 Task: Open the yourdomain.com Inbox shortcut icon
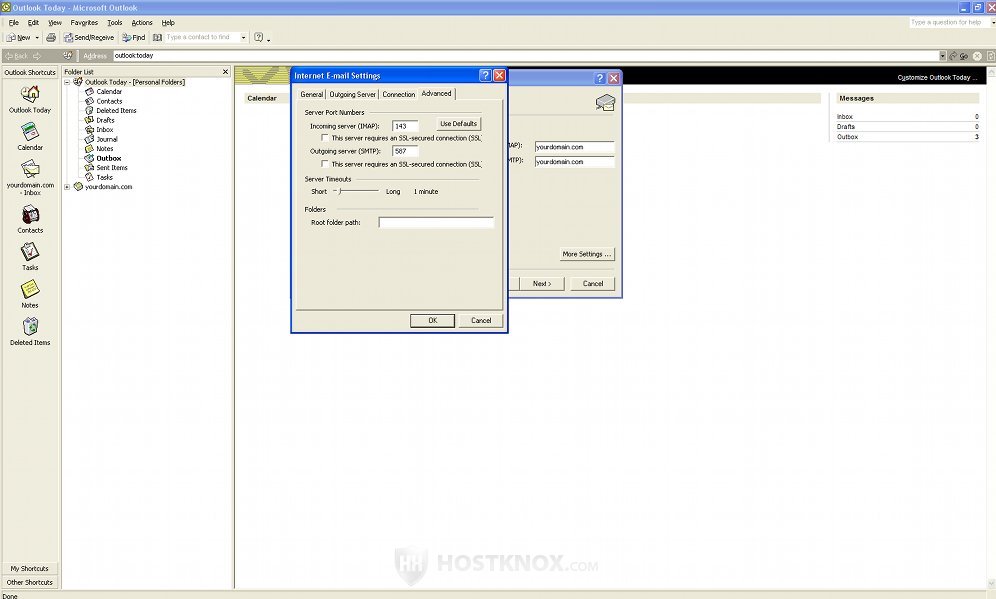[x=30, y=169]
